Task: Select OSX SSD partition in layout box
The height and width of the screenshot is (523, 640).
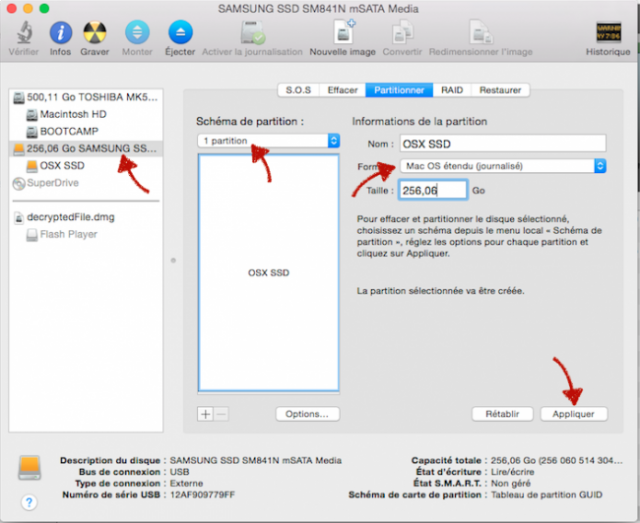Action: point(269,273)
